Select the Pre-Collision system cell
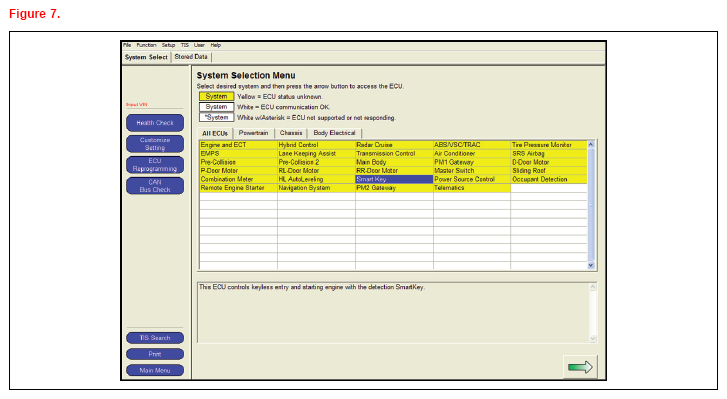 (x=238, y=162)
